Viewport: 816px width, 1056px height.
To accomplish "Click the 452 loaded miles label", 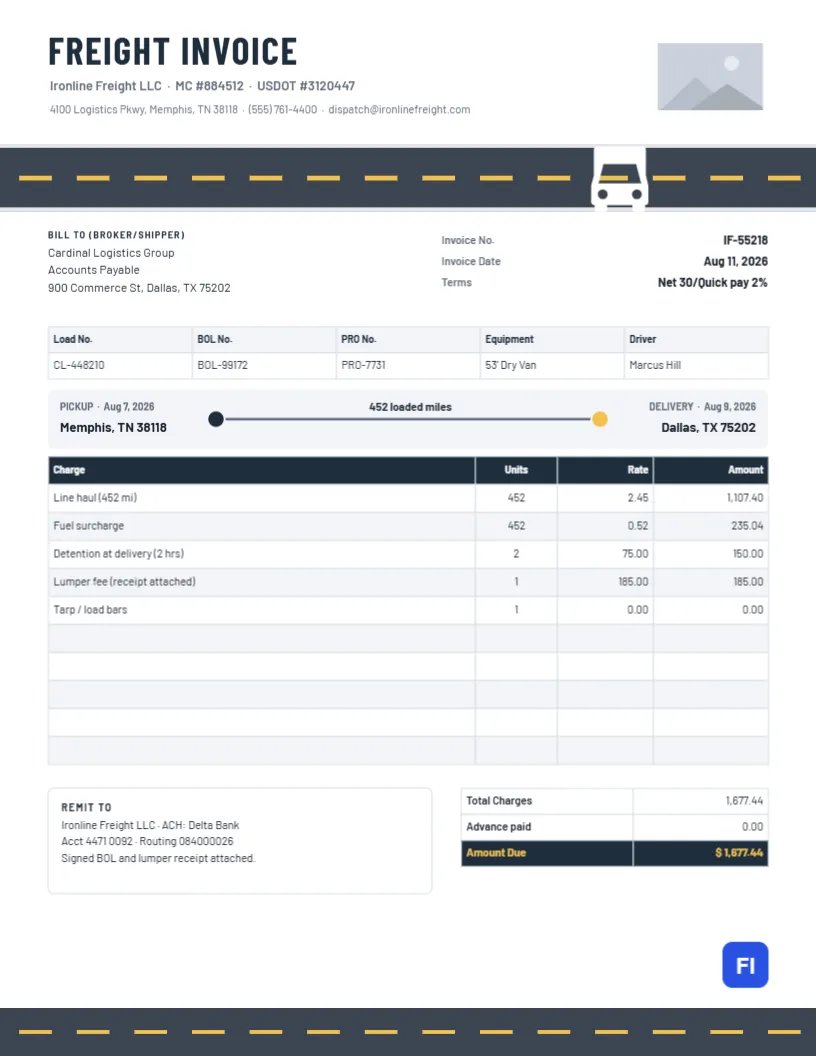I will pyautogui.click(x=410, y=407).
